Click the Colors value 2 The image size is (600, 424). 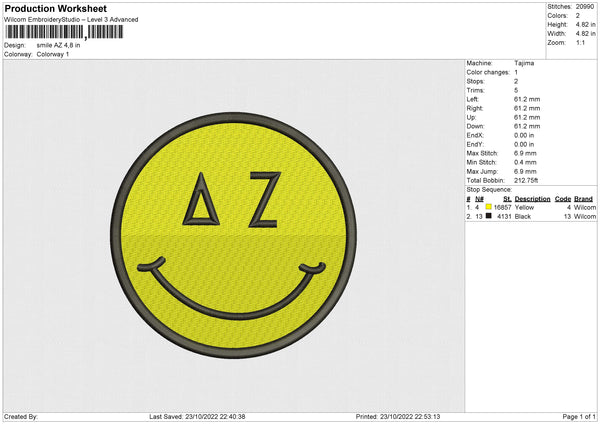(x=578, y=16)
